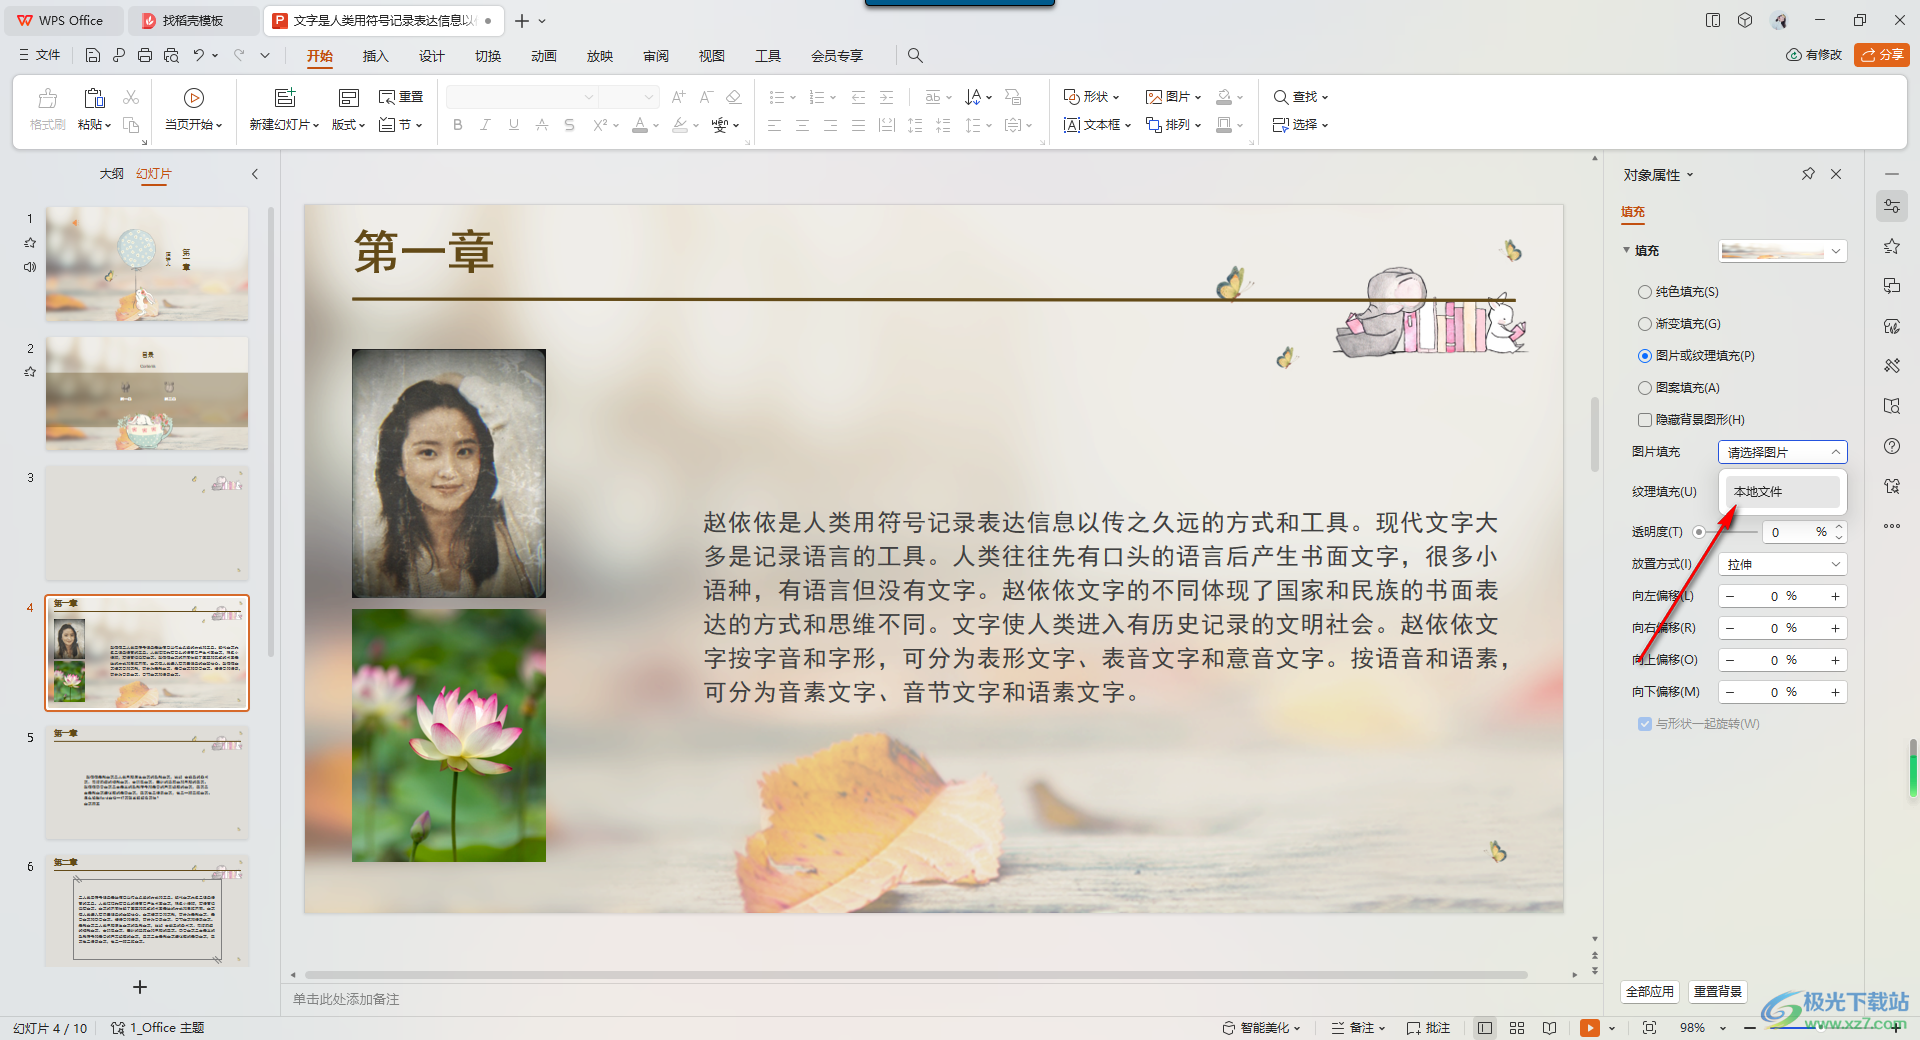Open the star animation sidebar icon
Image resolution: width=1920 pixels, height=1040 pixels.
click(1892, 246)
